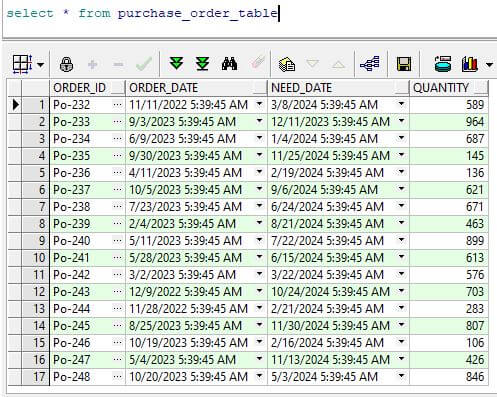The image size is (497, 397).
Task: Click the post changes checkmark icon
Action: pyautogui.click(x=144, y=64)
